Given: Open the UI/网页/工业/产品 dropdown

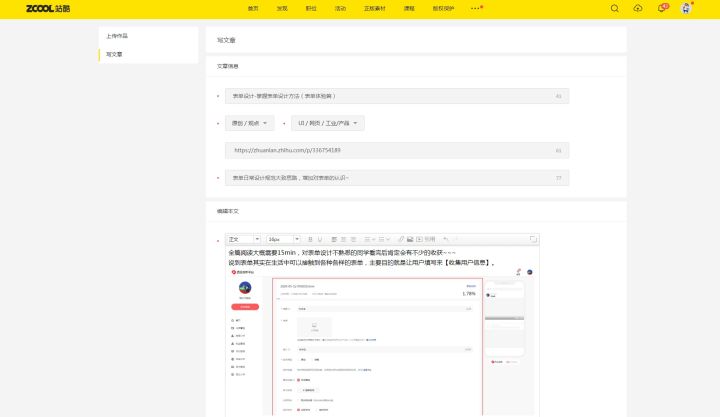Looking at the screenshot, I should coord(328,123).
